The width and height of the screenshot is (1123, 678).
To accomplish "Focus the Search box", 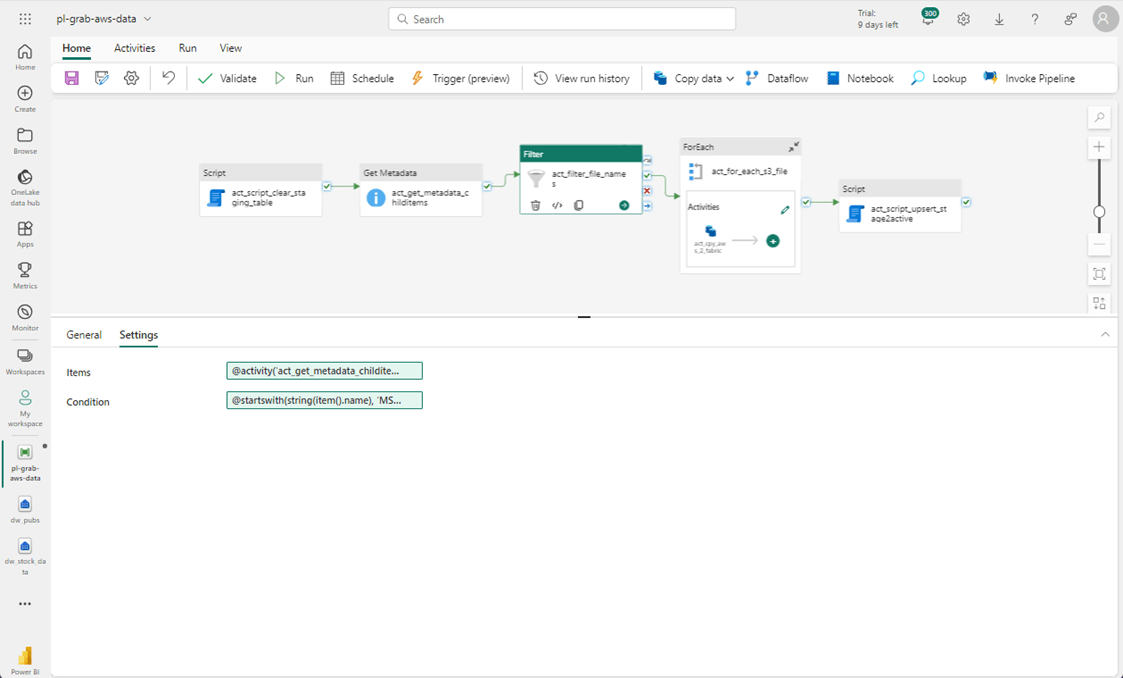I will (562, 19).
